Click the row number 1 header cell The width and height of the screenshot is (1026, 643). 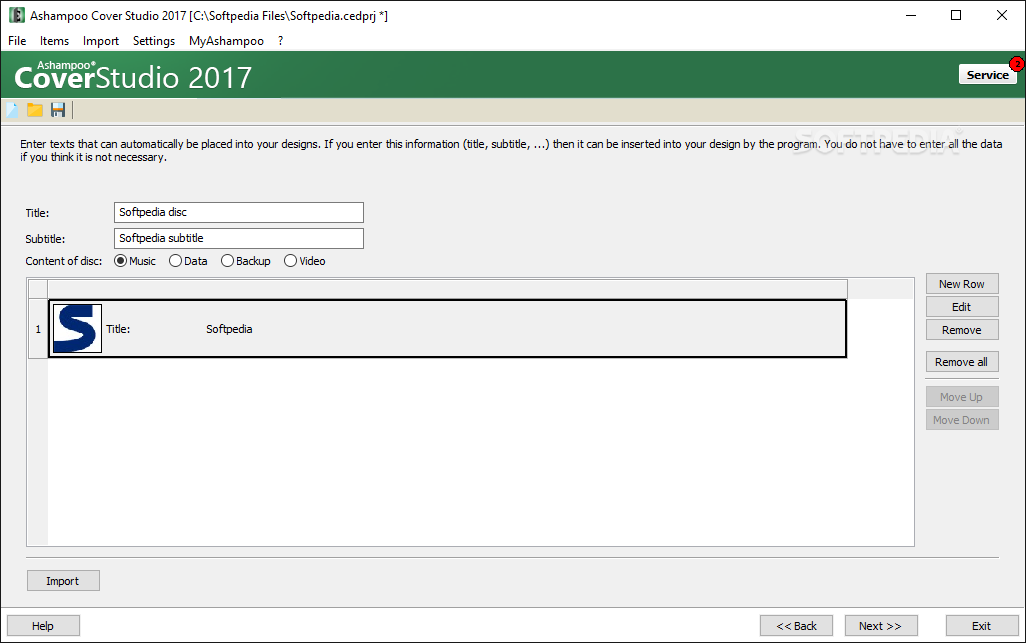click(38, 329)
